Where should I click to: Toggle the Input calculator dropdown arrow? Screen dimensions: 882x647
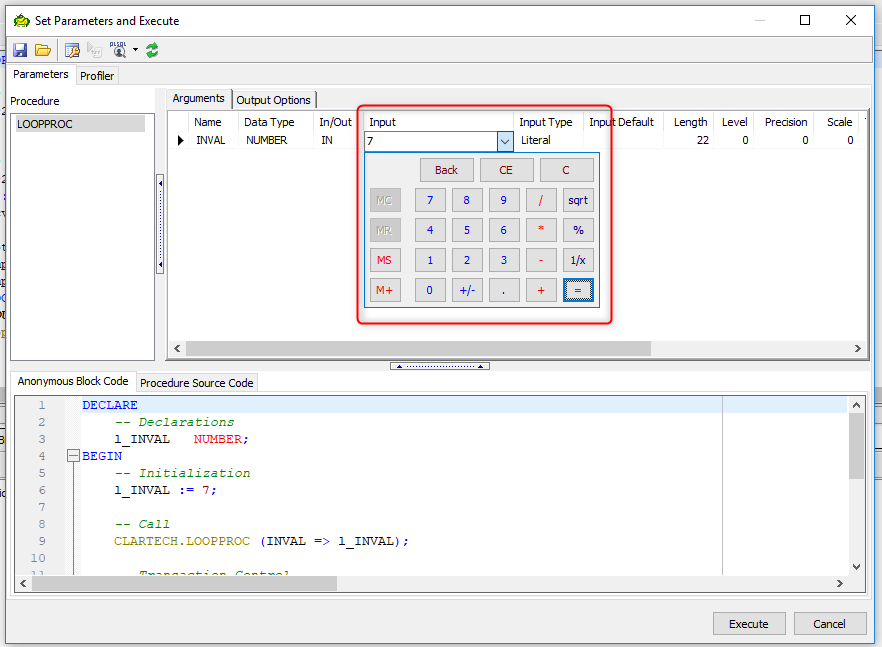pyautogui.click(x=505, y=141)
